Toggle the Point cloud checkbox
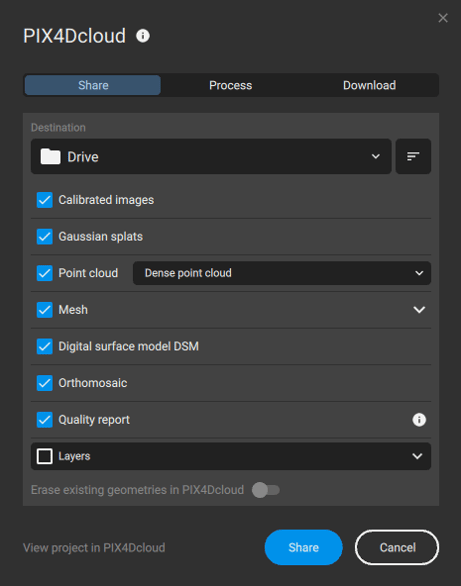This screenshot has width=461, height=586. point(44,273)
